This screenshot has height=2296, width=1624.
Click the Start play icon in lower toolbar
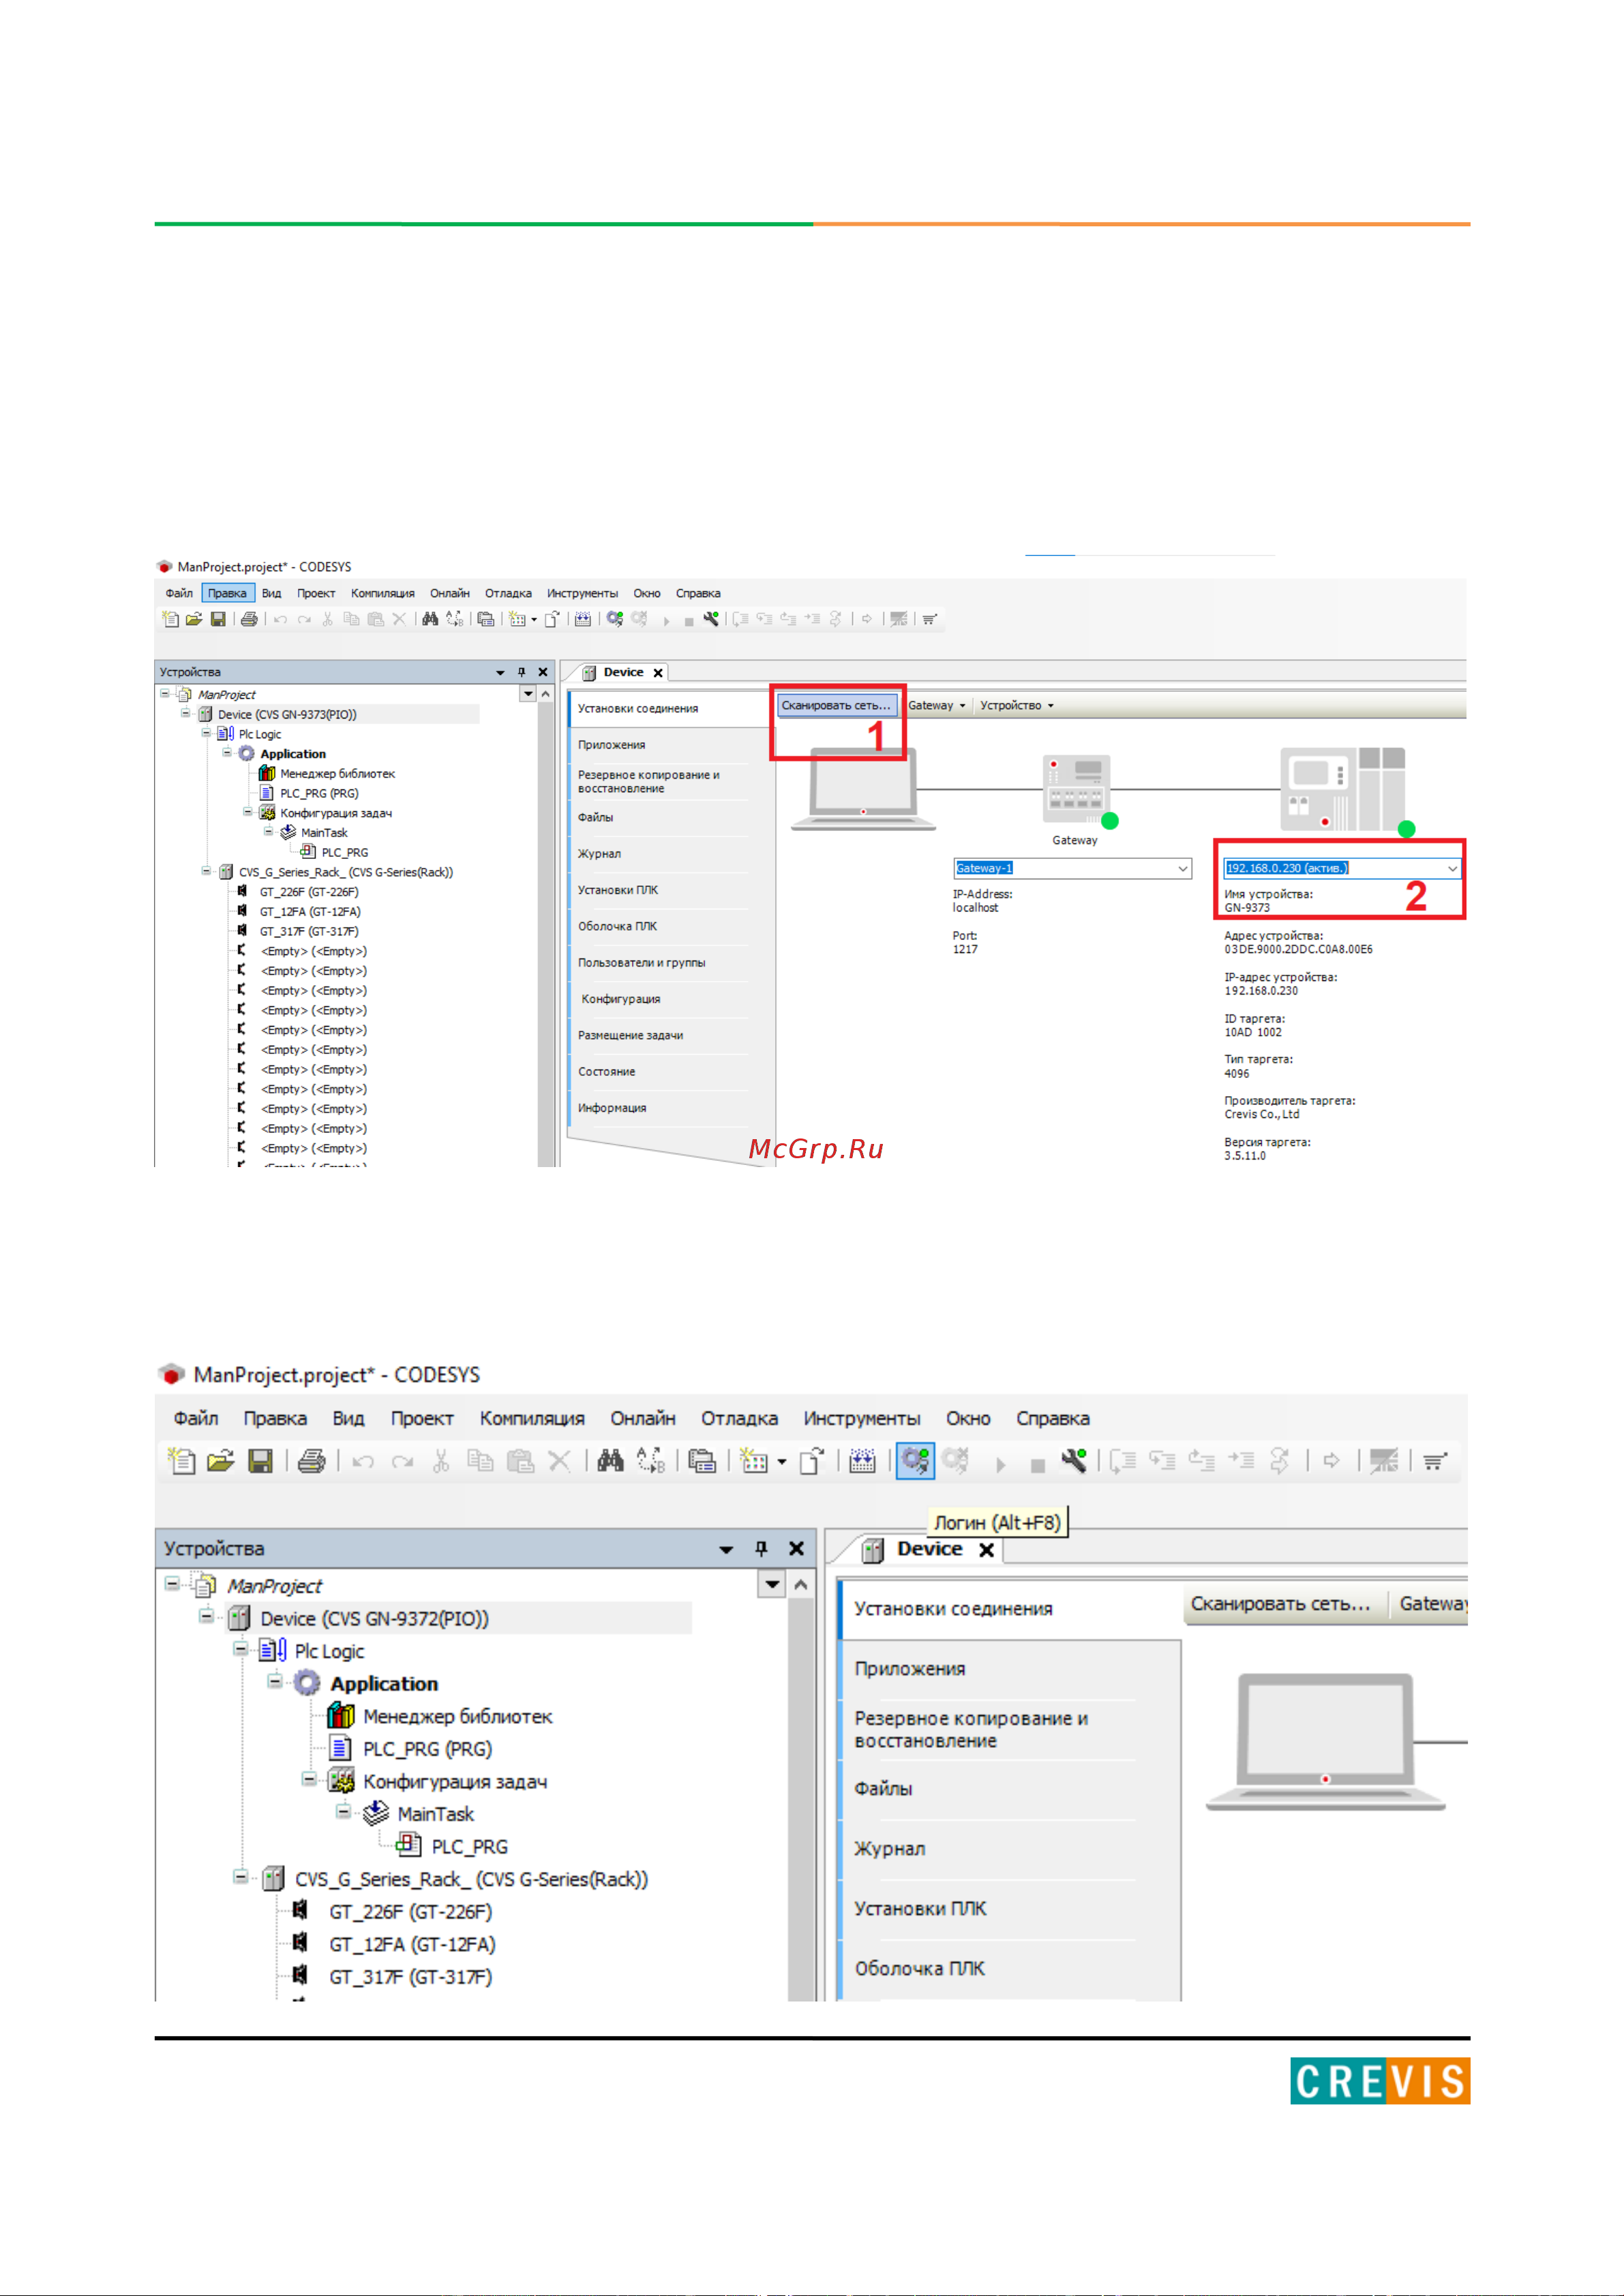1000,1465
